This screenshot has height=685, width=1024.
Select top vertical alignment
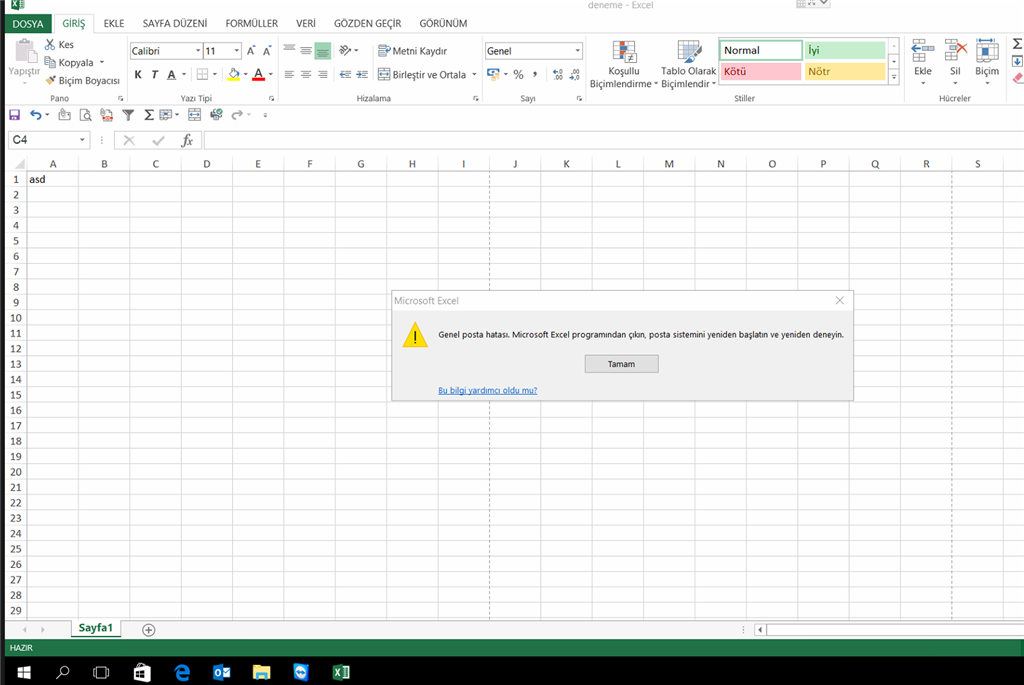pyautogui.click(x=289, y=50)
